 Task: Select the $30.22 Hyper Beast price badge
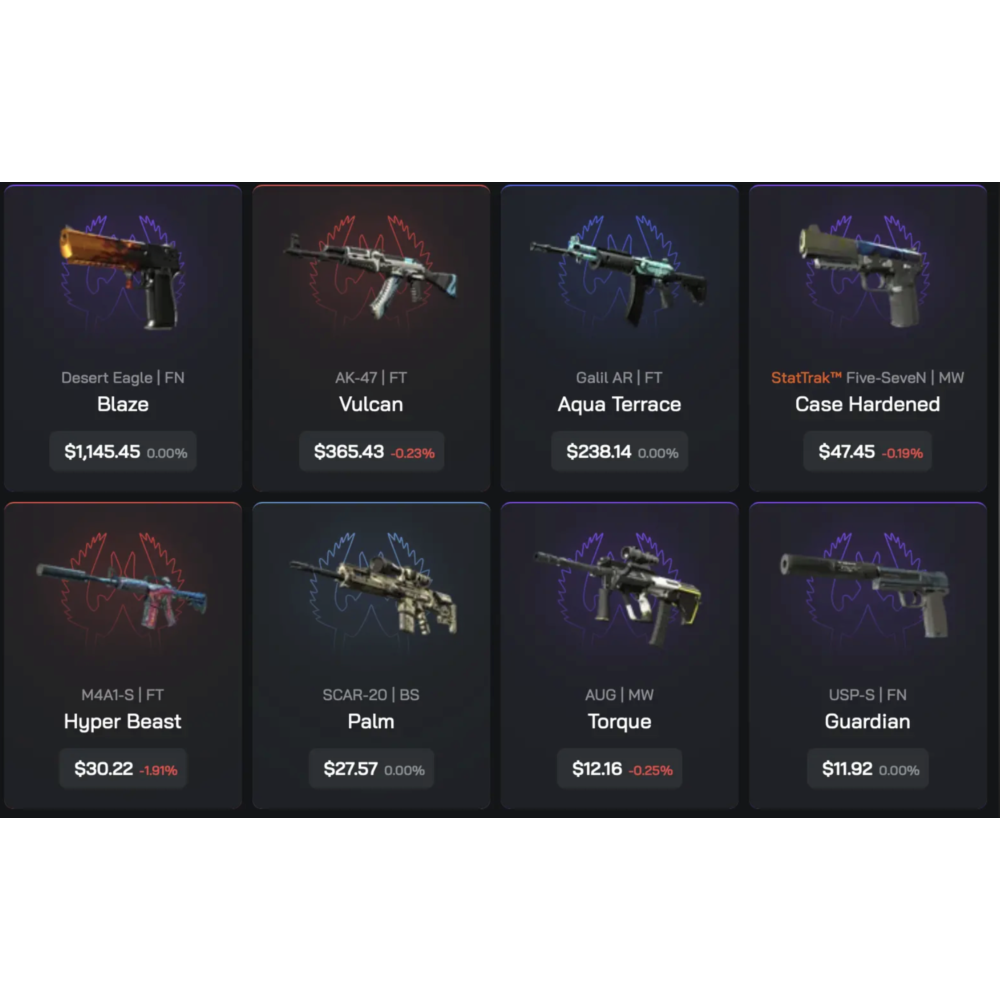point(123,768)
